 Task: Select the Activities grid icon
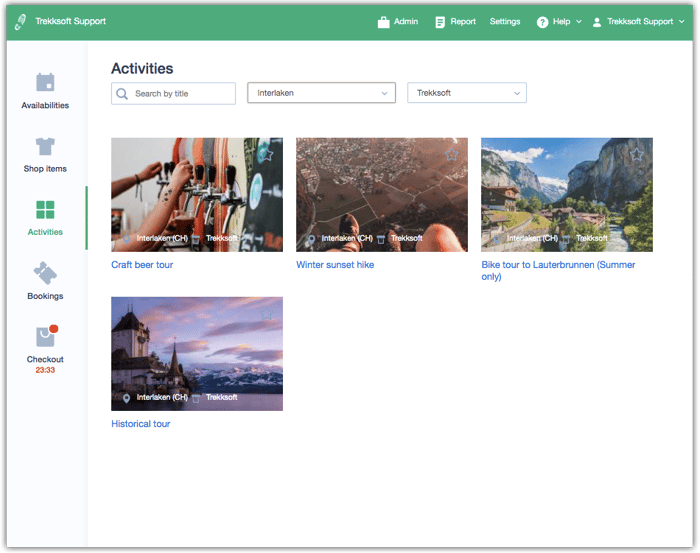pos(45,210)
